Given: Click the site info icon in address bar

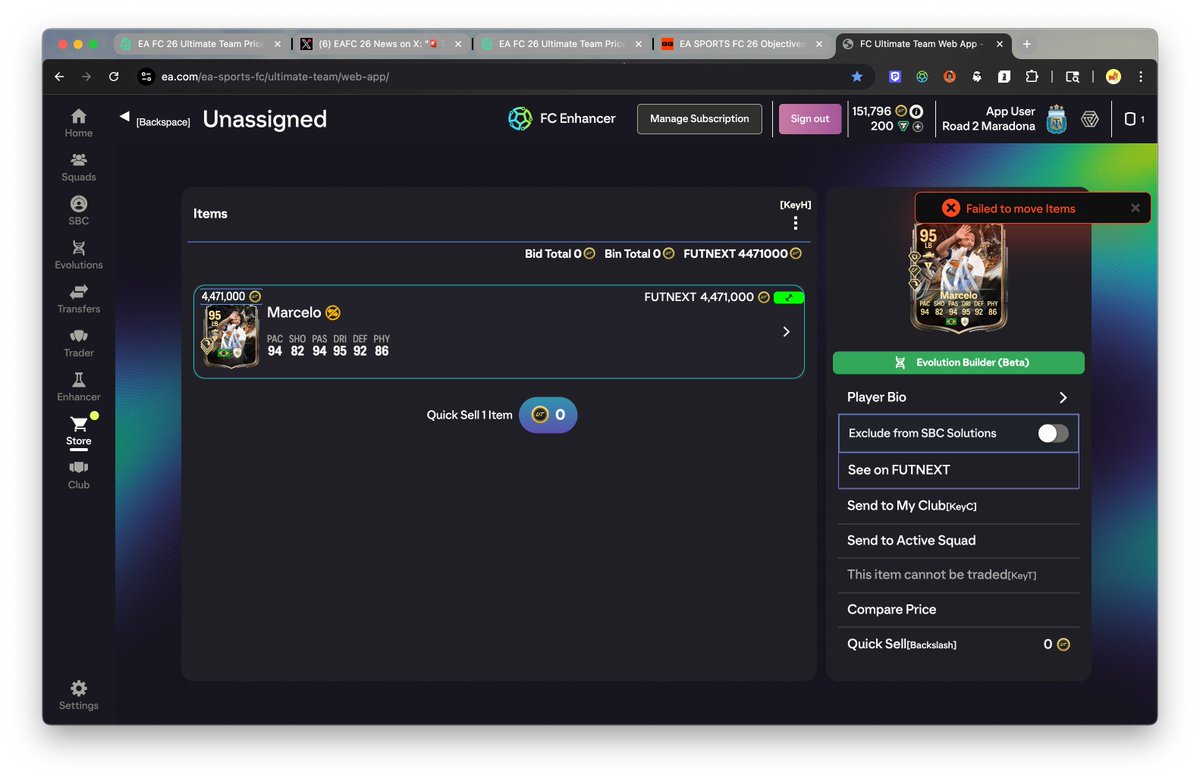Looking at the screenshot, I should 146,77.
